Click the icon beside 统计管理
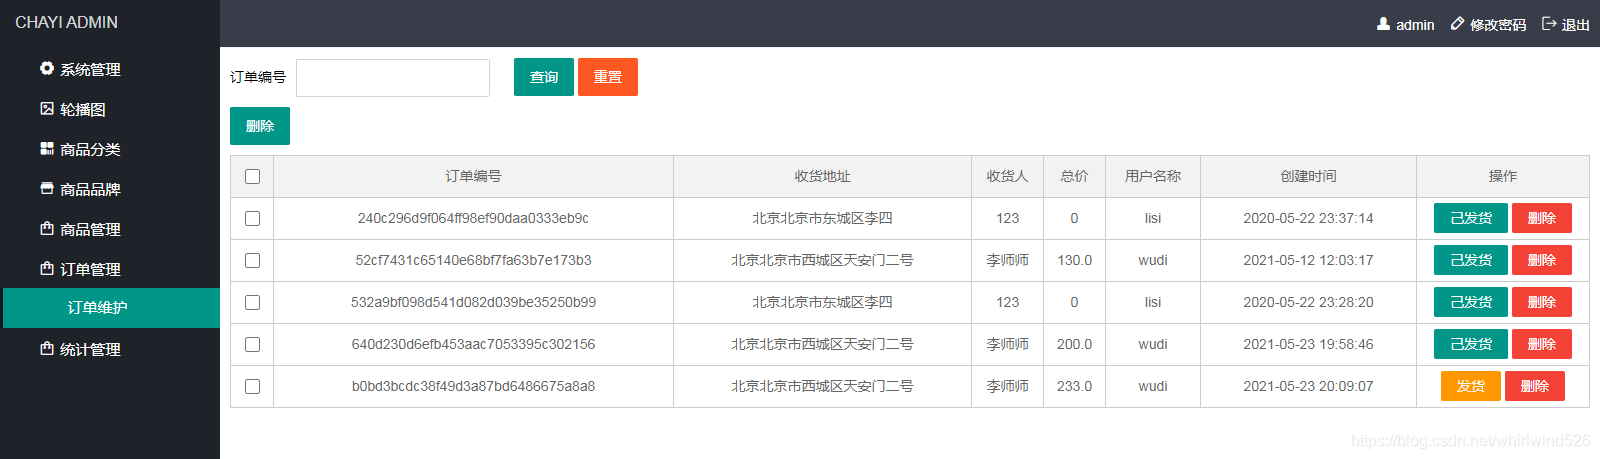1600x459 pixels. tap(47, 348)
